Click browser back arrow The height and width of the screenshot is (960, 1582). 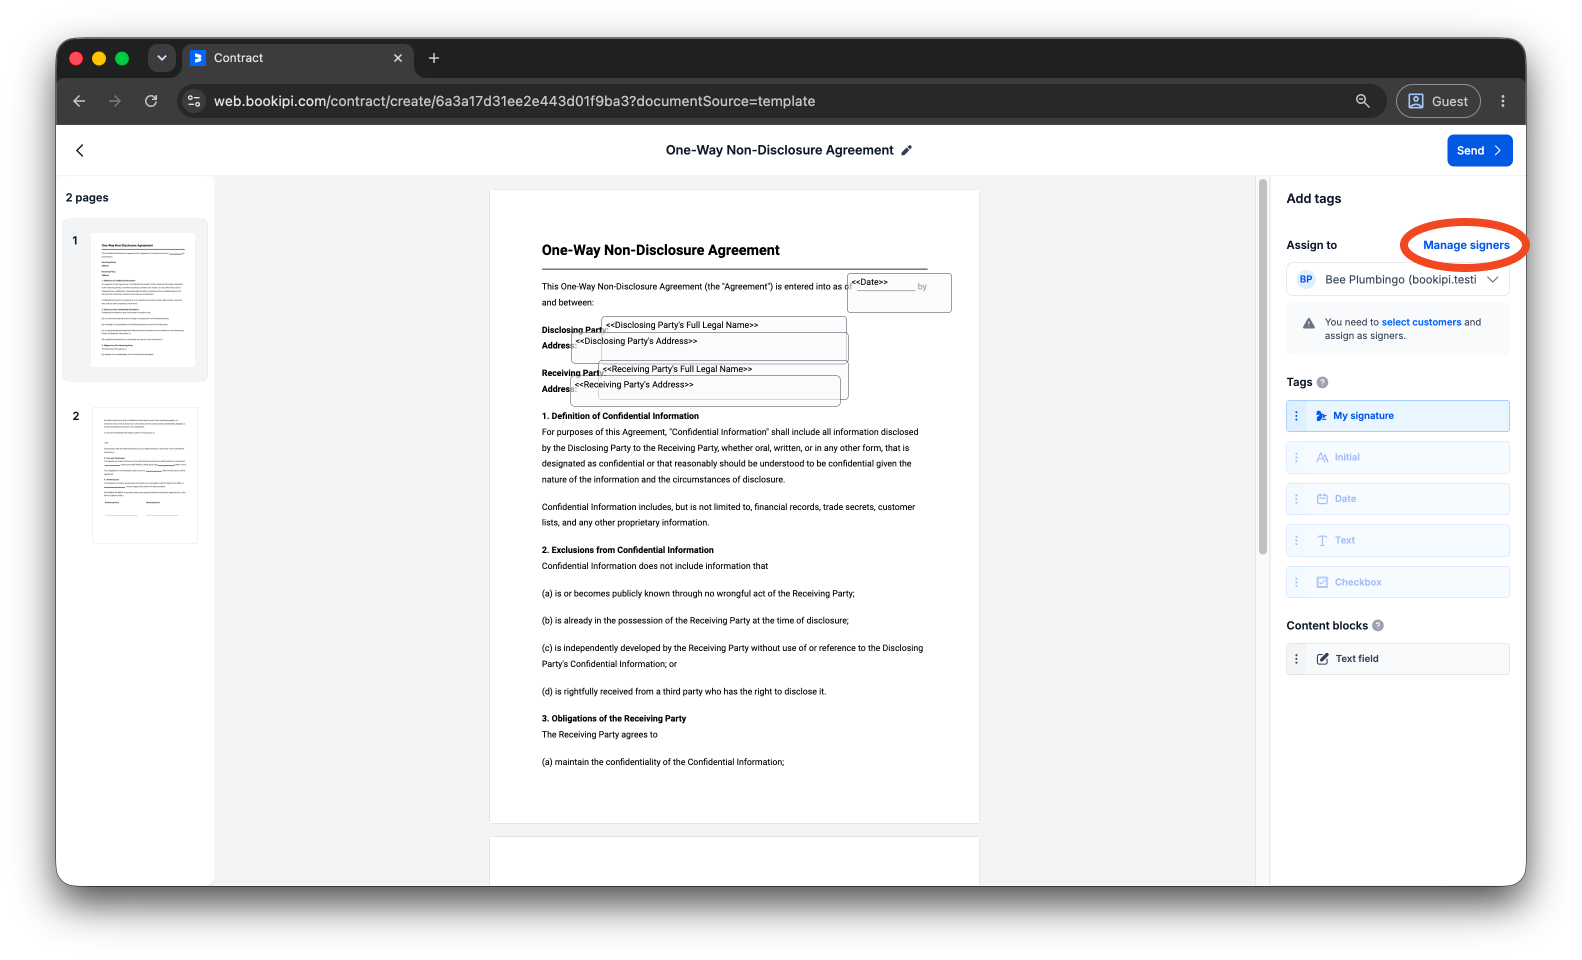point(79,101)
